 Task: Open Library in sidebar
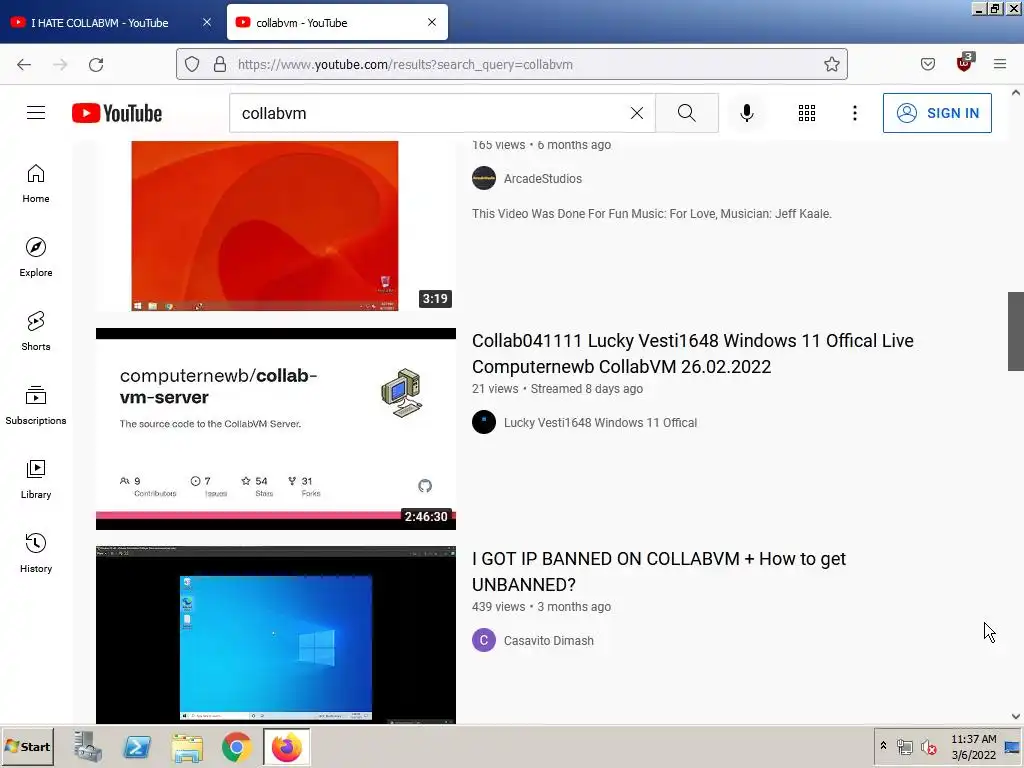(x=36, y=479)
